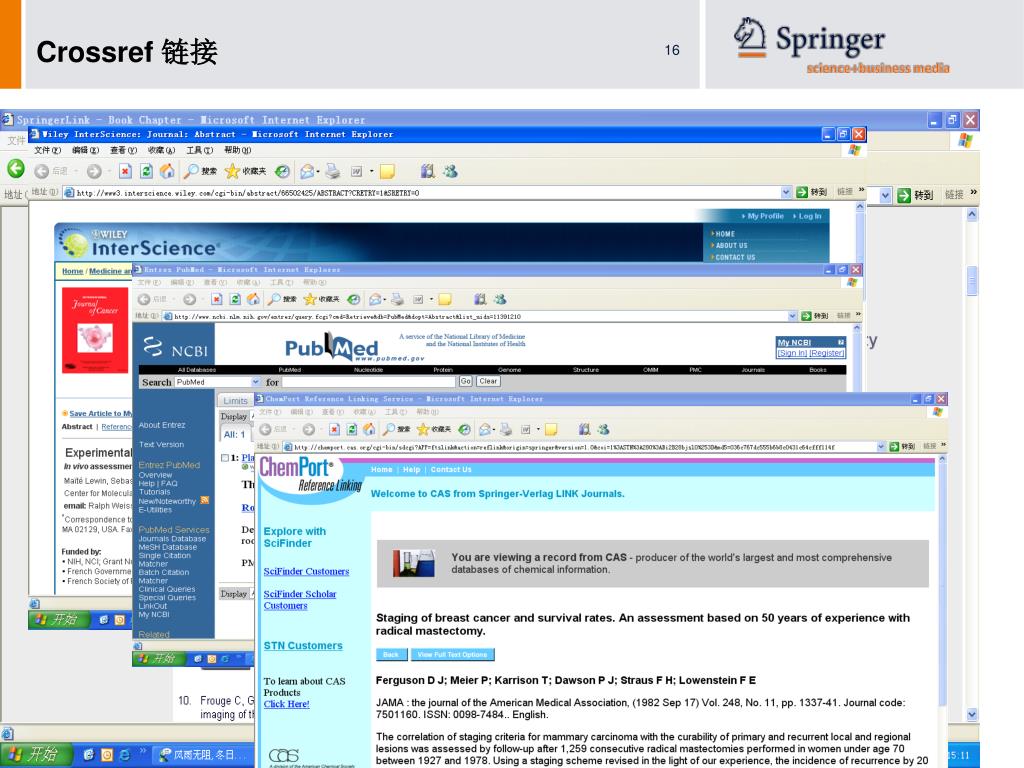Click Mail icon in Wiley InterScience toolbar

306,171
